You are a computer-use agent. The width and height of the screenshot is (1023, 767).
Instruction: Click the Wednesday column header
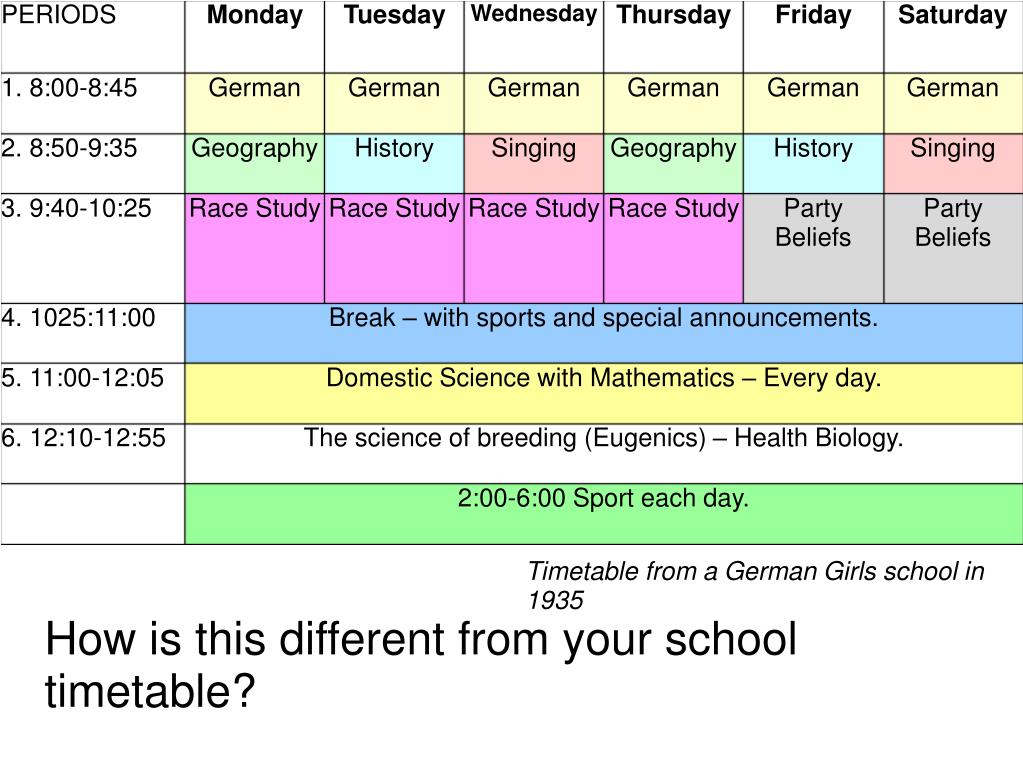click(534, 37)
